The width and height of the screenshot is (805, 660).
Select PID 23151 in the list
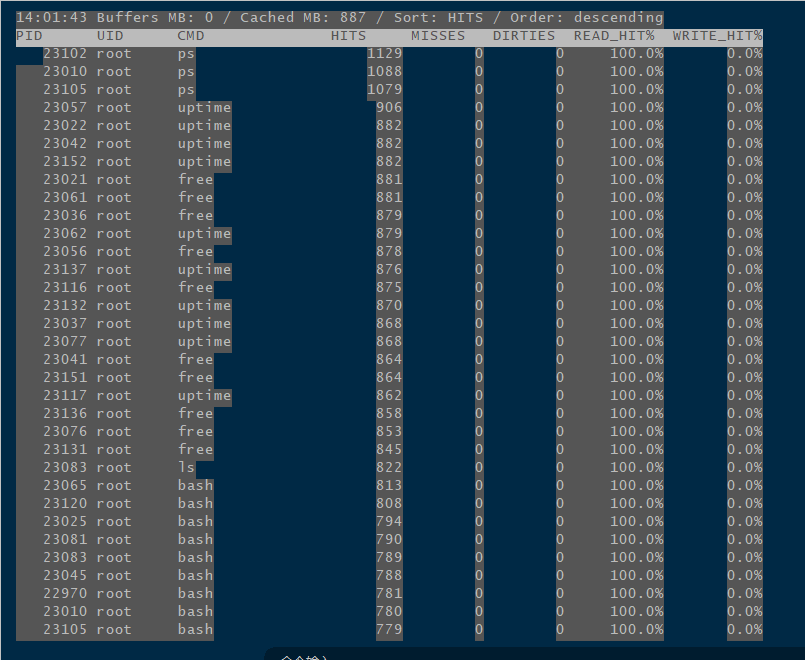tap(65, 378)
